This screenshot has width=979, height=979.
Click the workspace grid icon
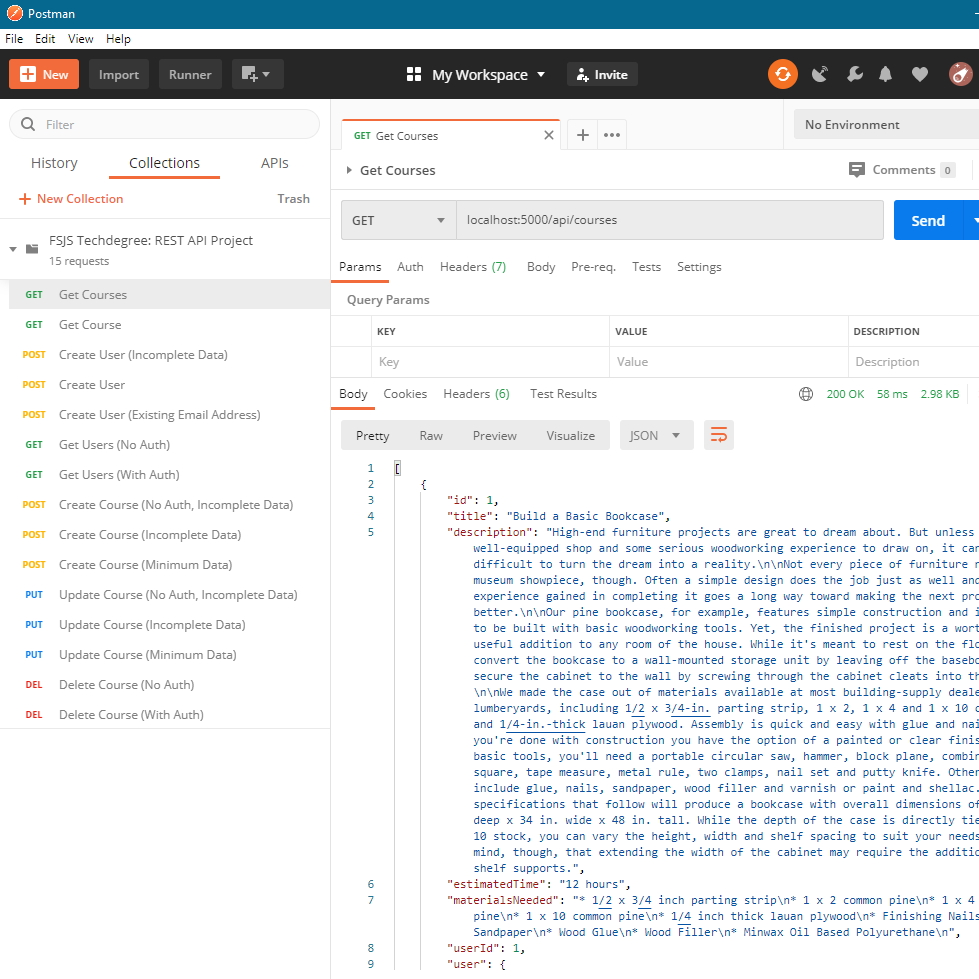(413, 74)
